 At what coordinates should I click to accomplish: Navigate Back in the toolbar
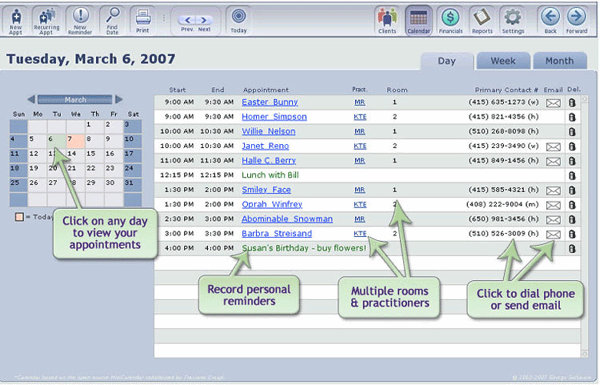(550, 21)
